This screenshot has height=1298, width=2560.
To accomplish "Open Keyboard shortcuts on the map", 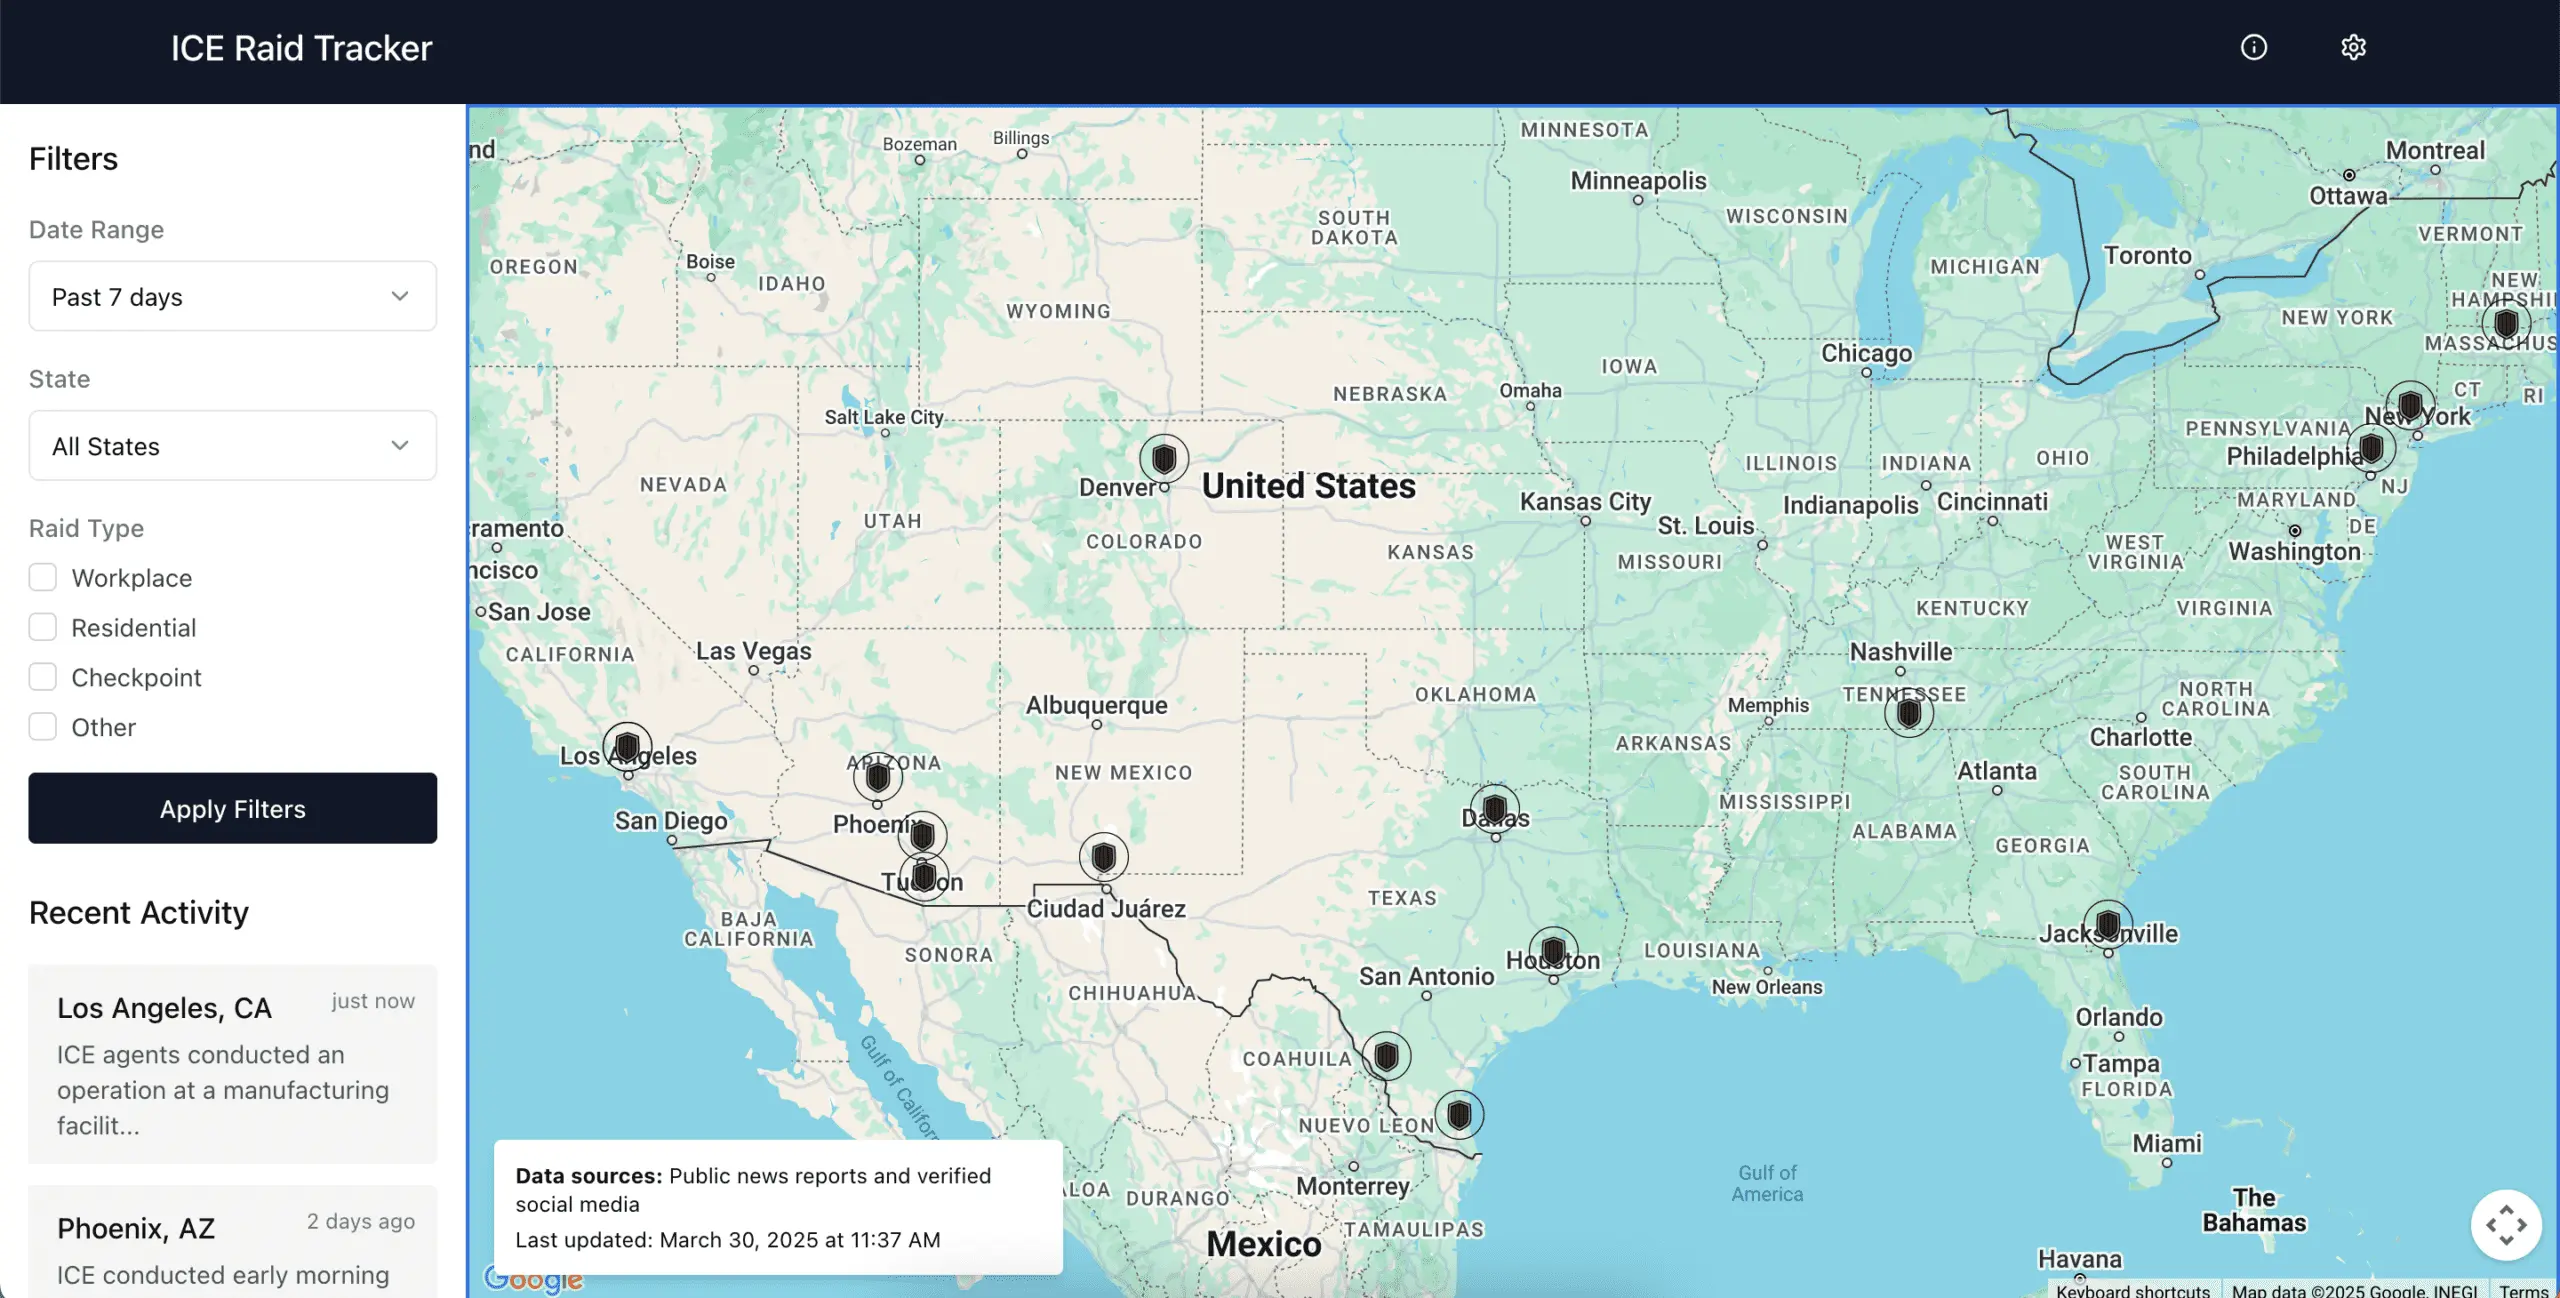I will tap(2133, 1290).
